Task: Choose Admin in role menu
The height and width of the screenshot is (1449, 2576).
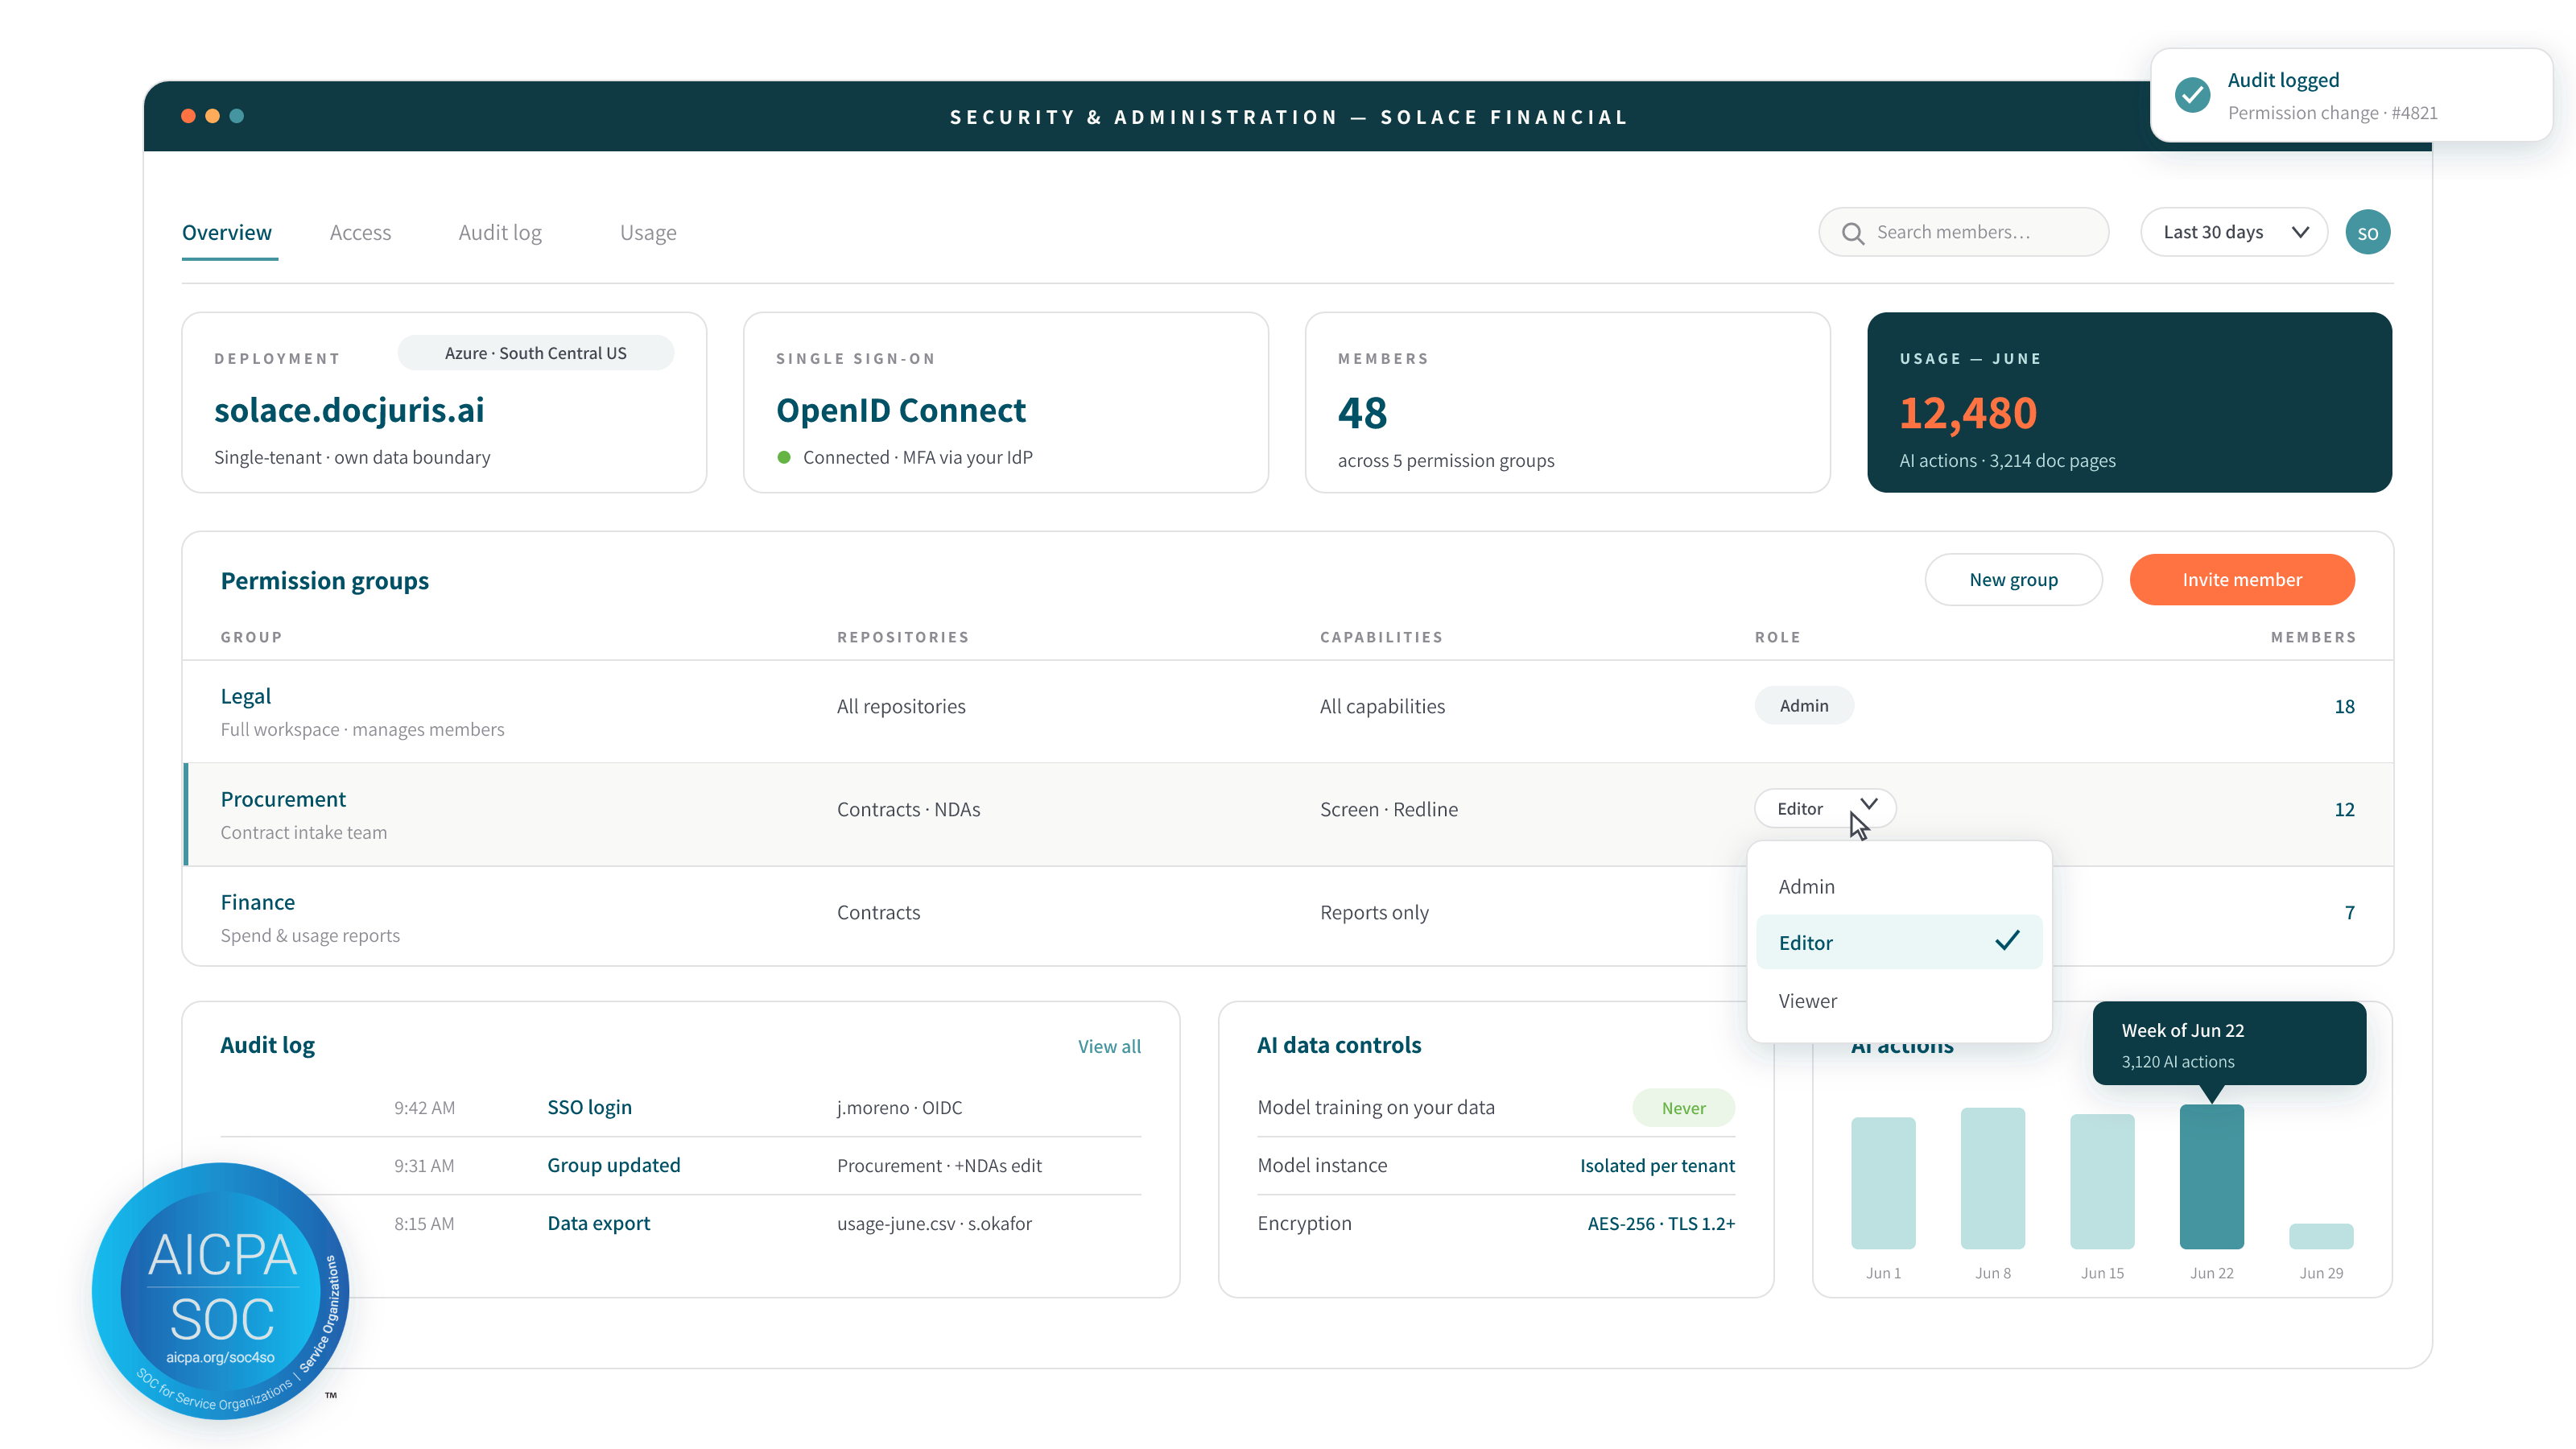Action: (1898, 886)
